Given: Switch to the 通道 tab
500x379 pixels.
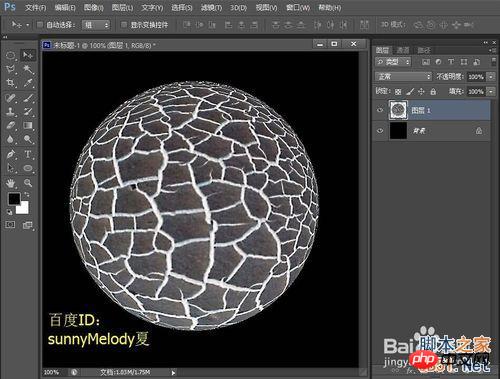Looking at the screenshot, I should coord(403,50).
